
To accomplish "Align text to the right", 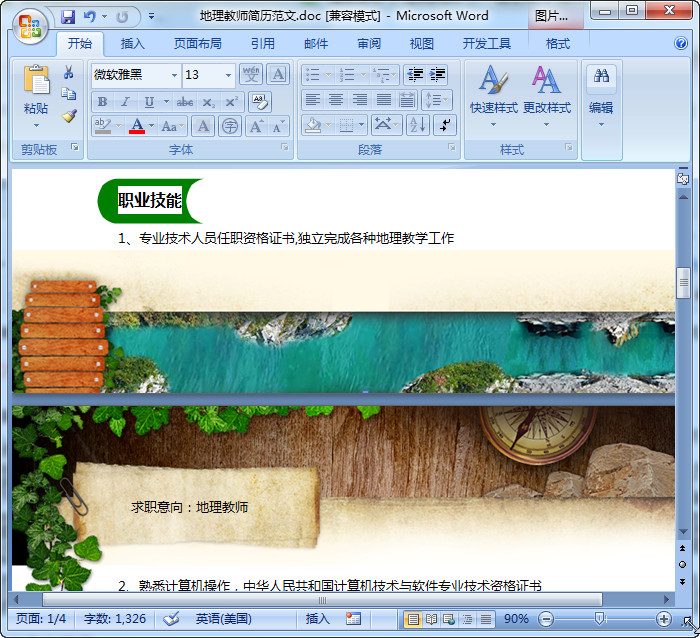I will pos(359,100).
